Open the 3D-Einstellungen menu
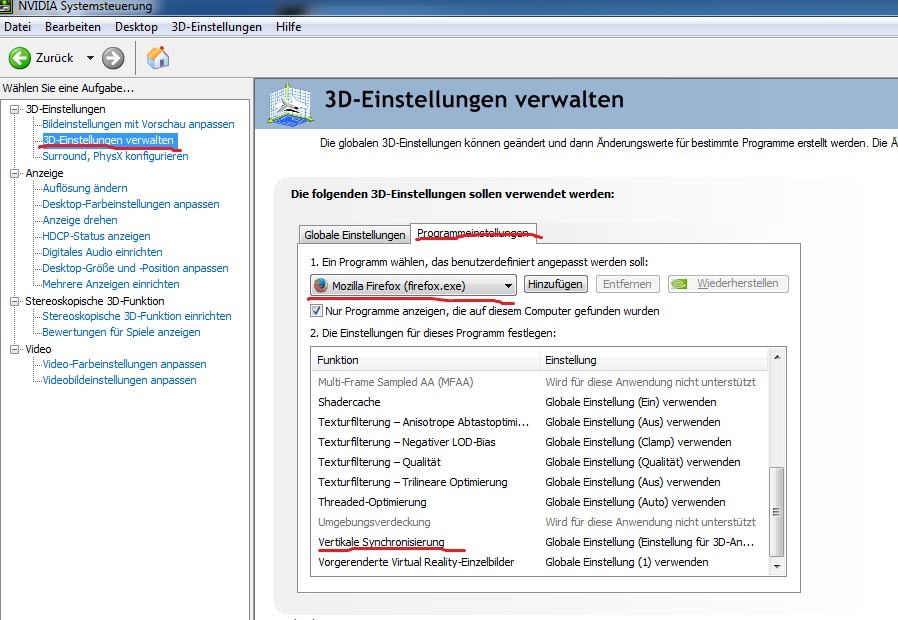 pyautogui.click(x=216, y=27)
